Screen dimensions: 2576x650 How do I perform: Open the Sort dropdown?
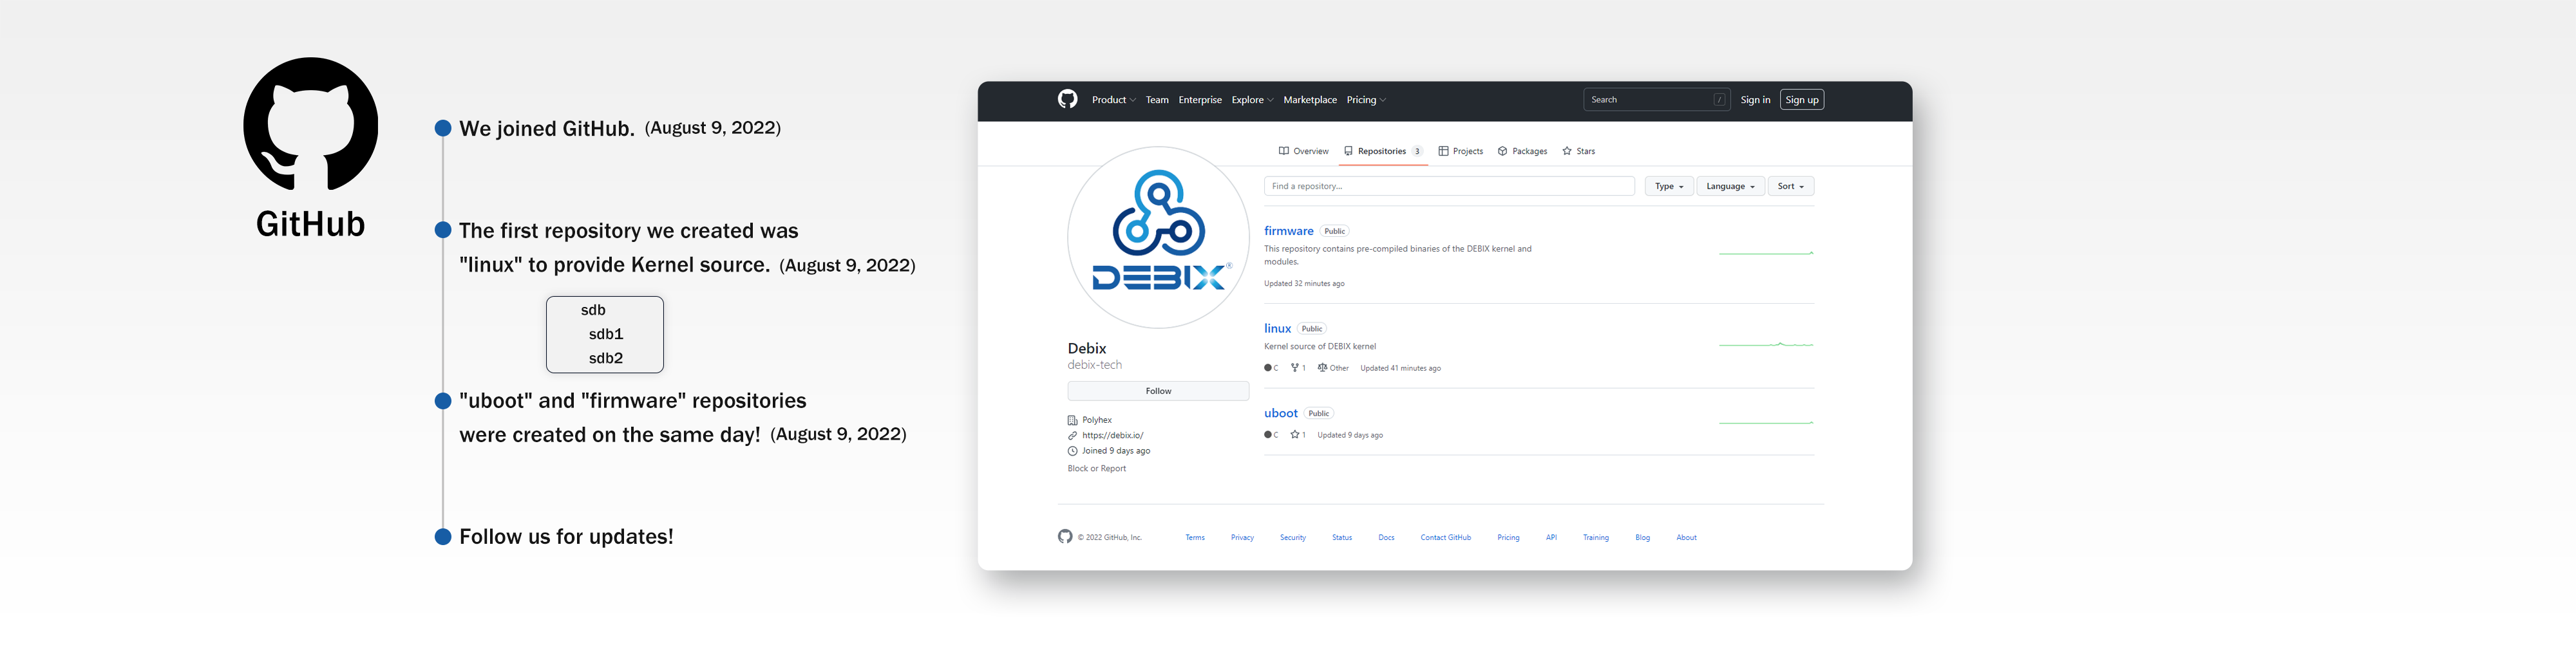1790,186
